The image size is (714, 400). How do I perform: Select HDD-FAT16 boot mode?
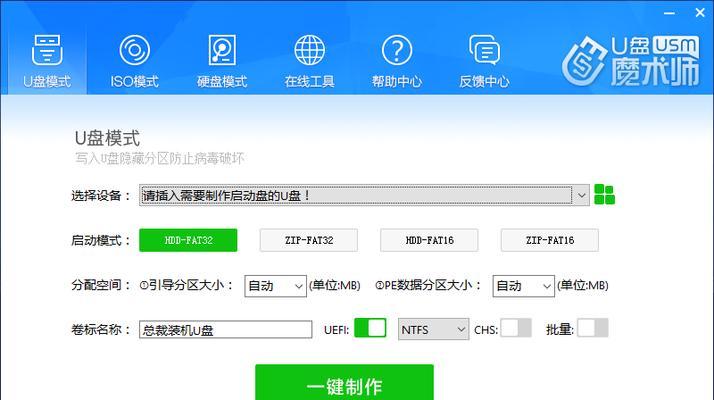pos(429,240)
